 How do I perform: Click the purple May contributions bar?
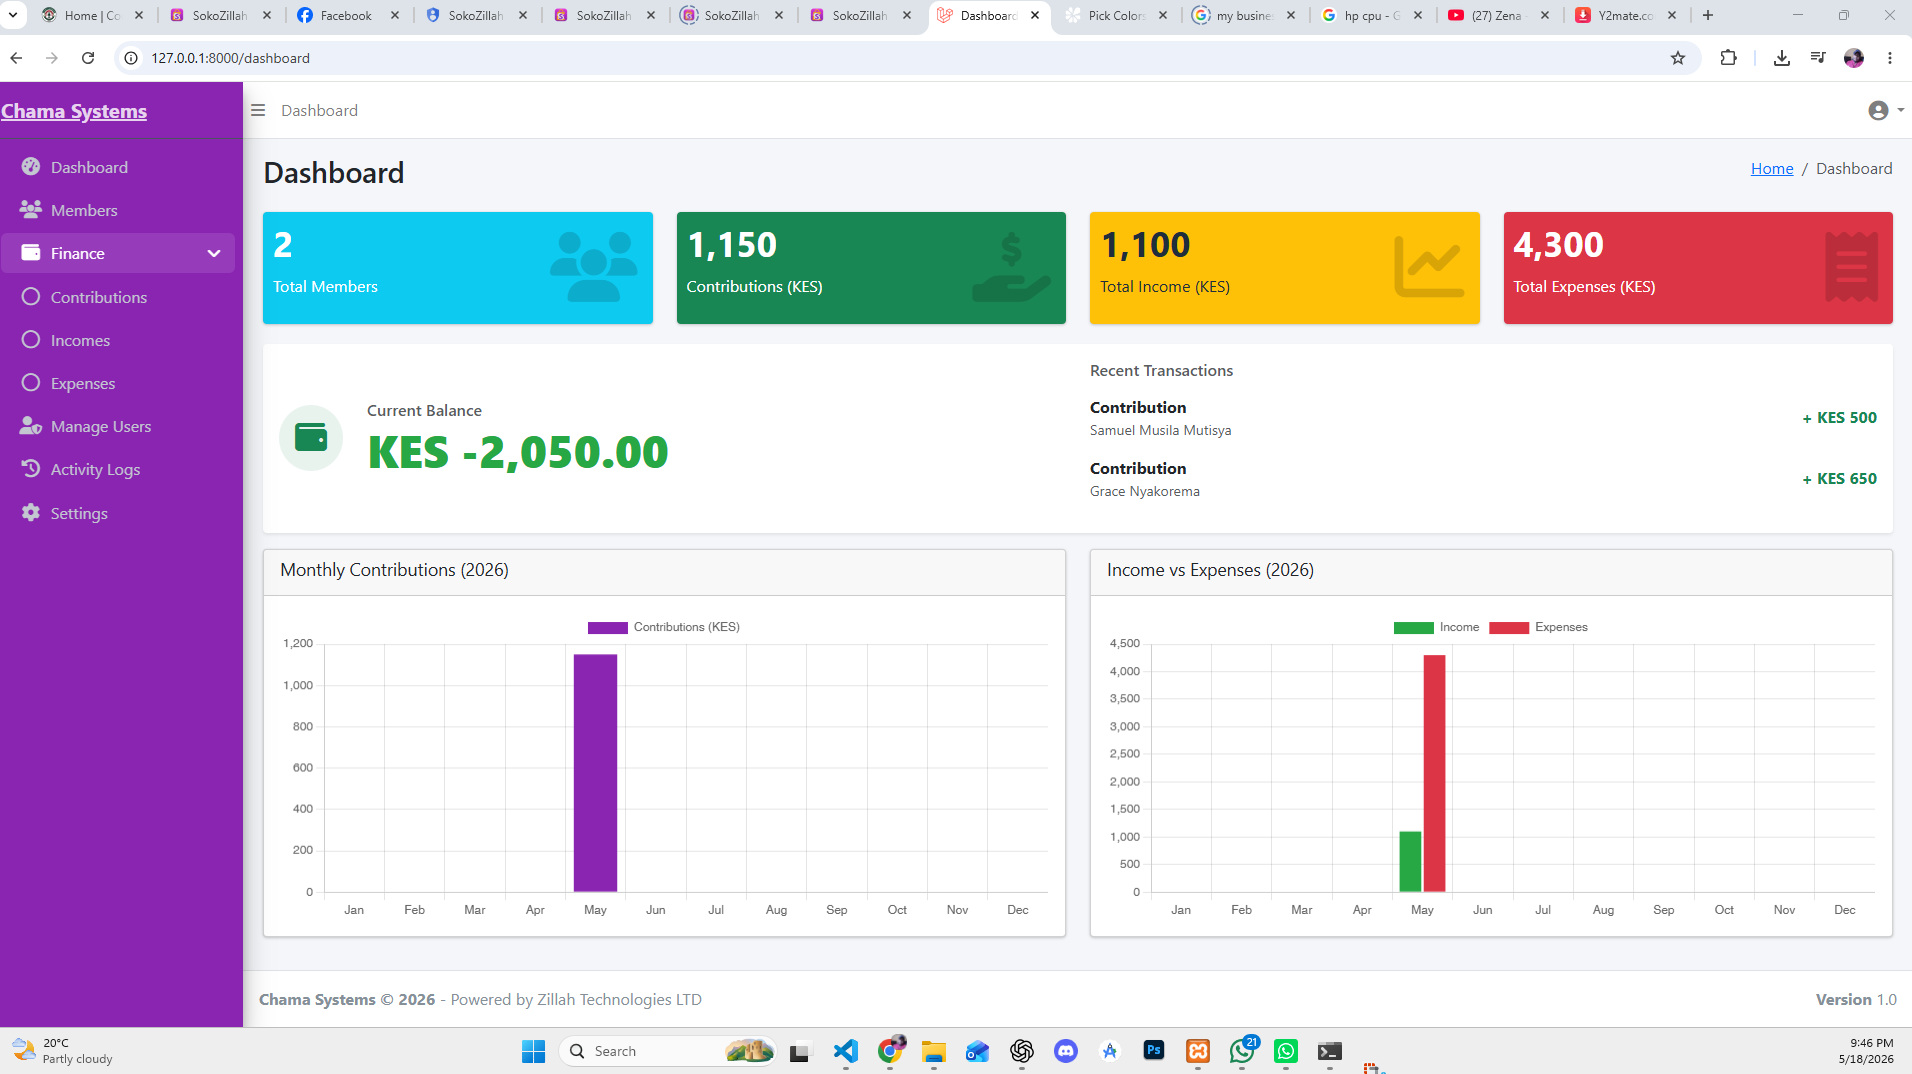pos(595,773)
